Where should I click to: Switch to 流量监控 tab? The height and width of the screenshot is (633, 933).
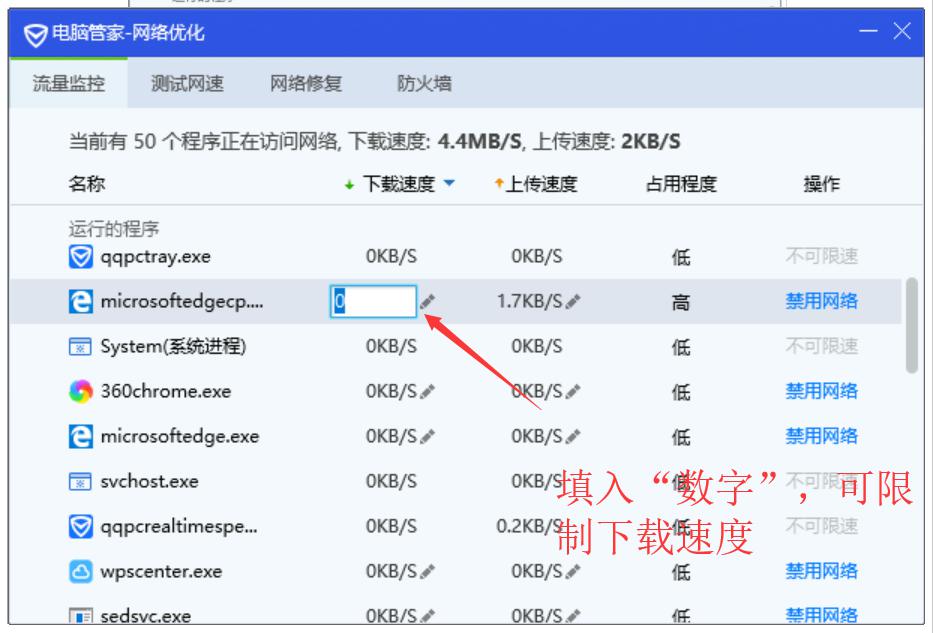pyautogui.click(x=68, y=83)
